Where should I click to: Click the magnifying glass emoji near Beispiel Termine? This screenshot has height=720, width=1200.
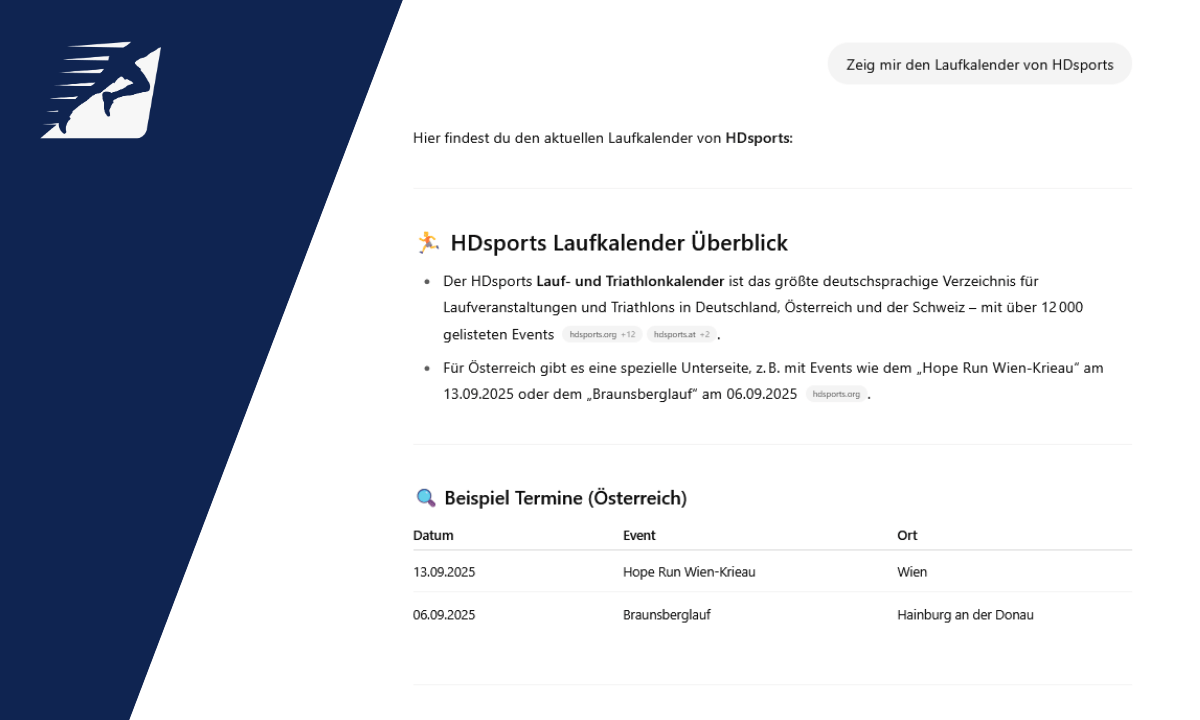[424, 496]
